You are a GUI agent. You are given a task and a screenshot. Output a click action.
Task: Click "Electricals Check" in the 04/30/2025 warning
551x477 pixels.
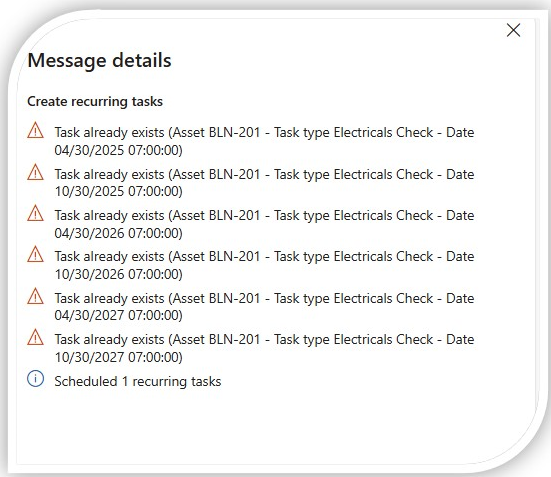point(383,133)
